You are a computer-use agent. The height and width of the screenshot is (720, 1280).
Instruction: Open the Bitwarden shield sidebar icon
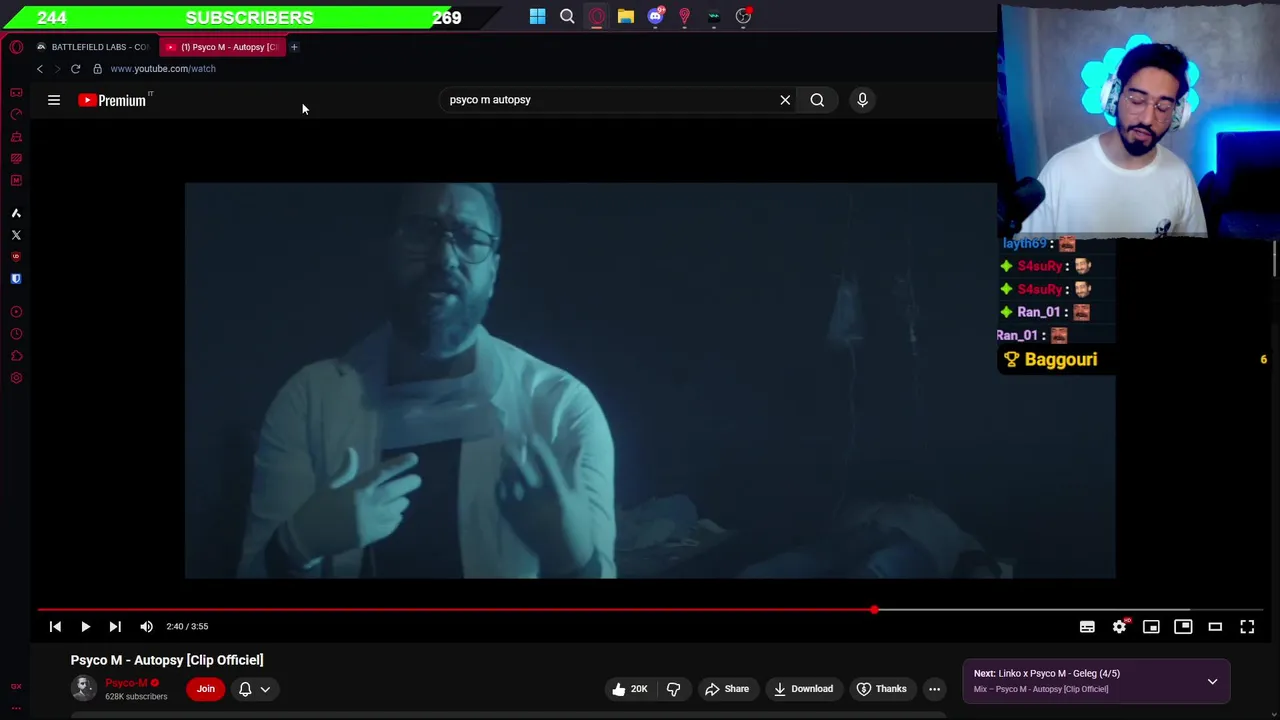pos(16,279)
